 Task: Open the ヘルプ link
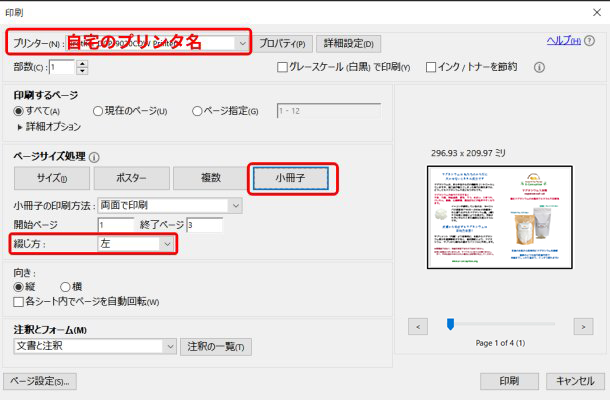(x=560, y=40)
